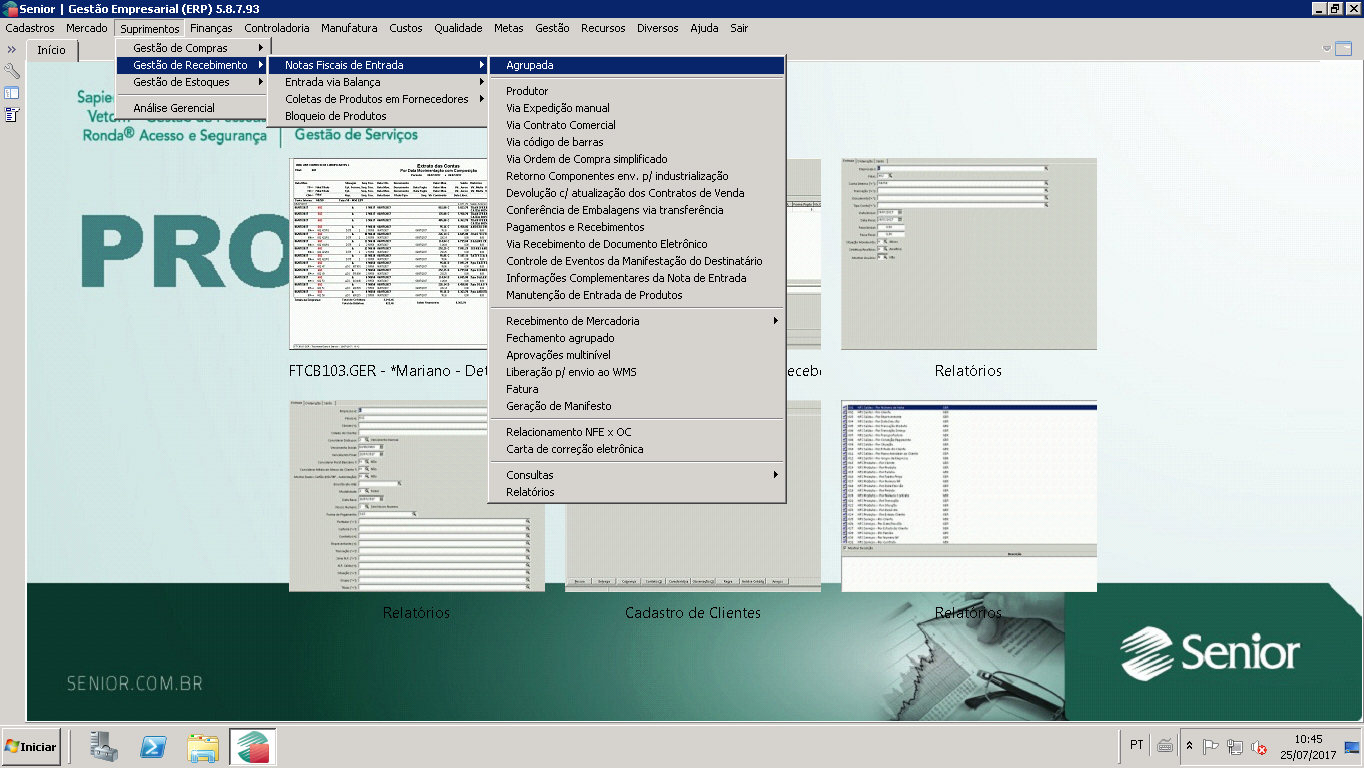
Task: Expand Entrada via Balança submenu
Action: pyautogui.click(x=378, y=82)
